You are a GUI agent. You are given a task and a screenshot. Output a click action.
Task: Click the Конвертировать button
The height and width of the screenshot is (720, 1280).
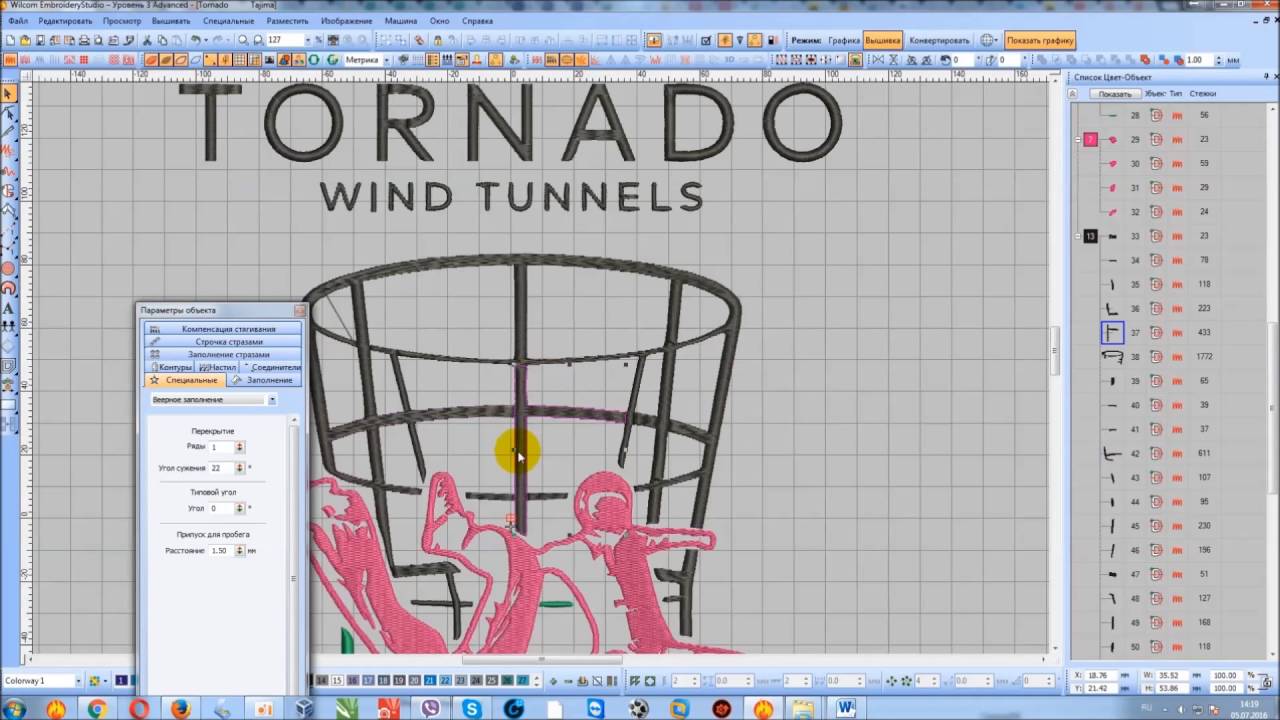939,40
